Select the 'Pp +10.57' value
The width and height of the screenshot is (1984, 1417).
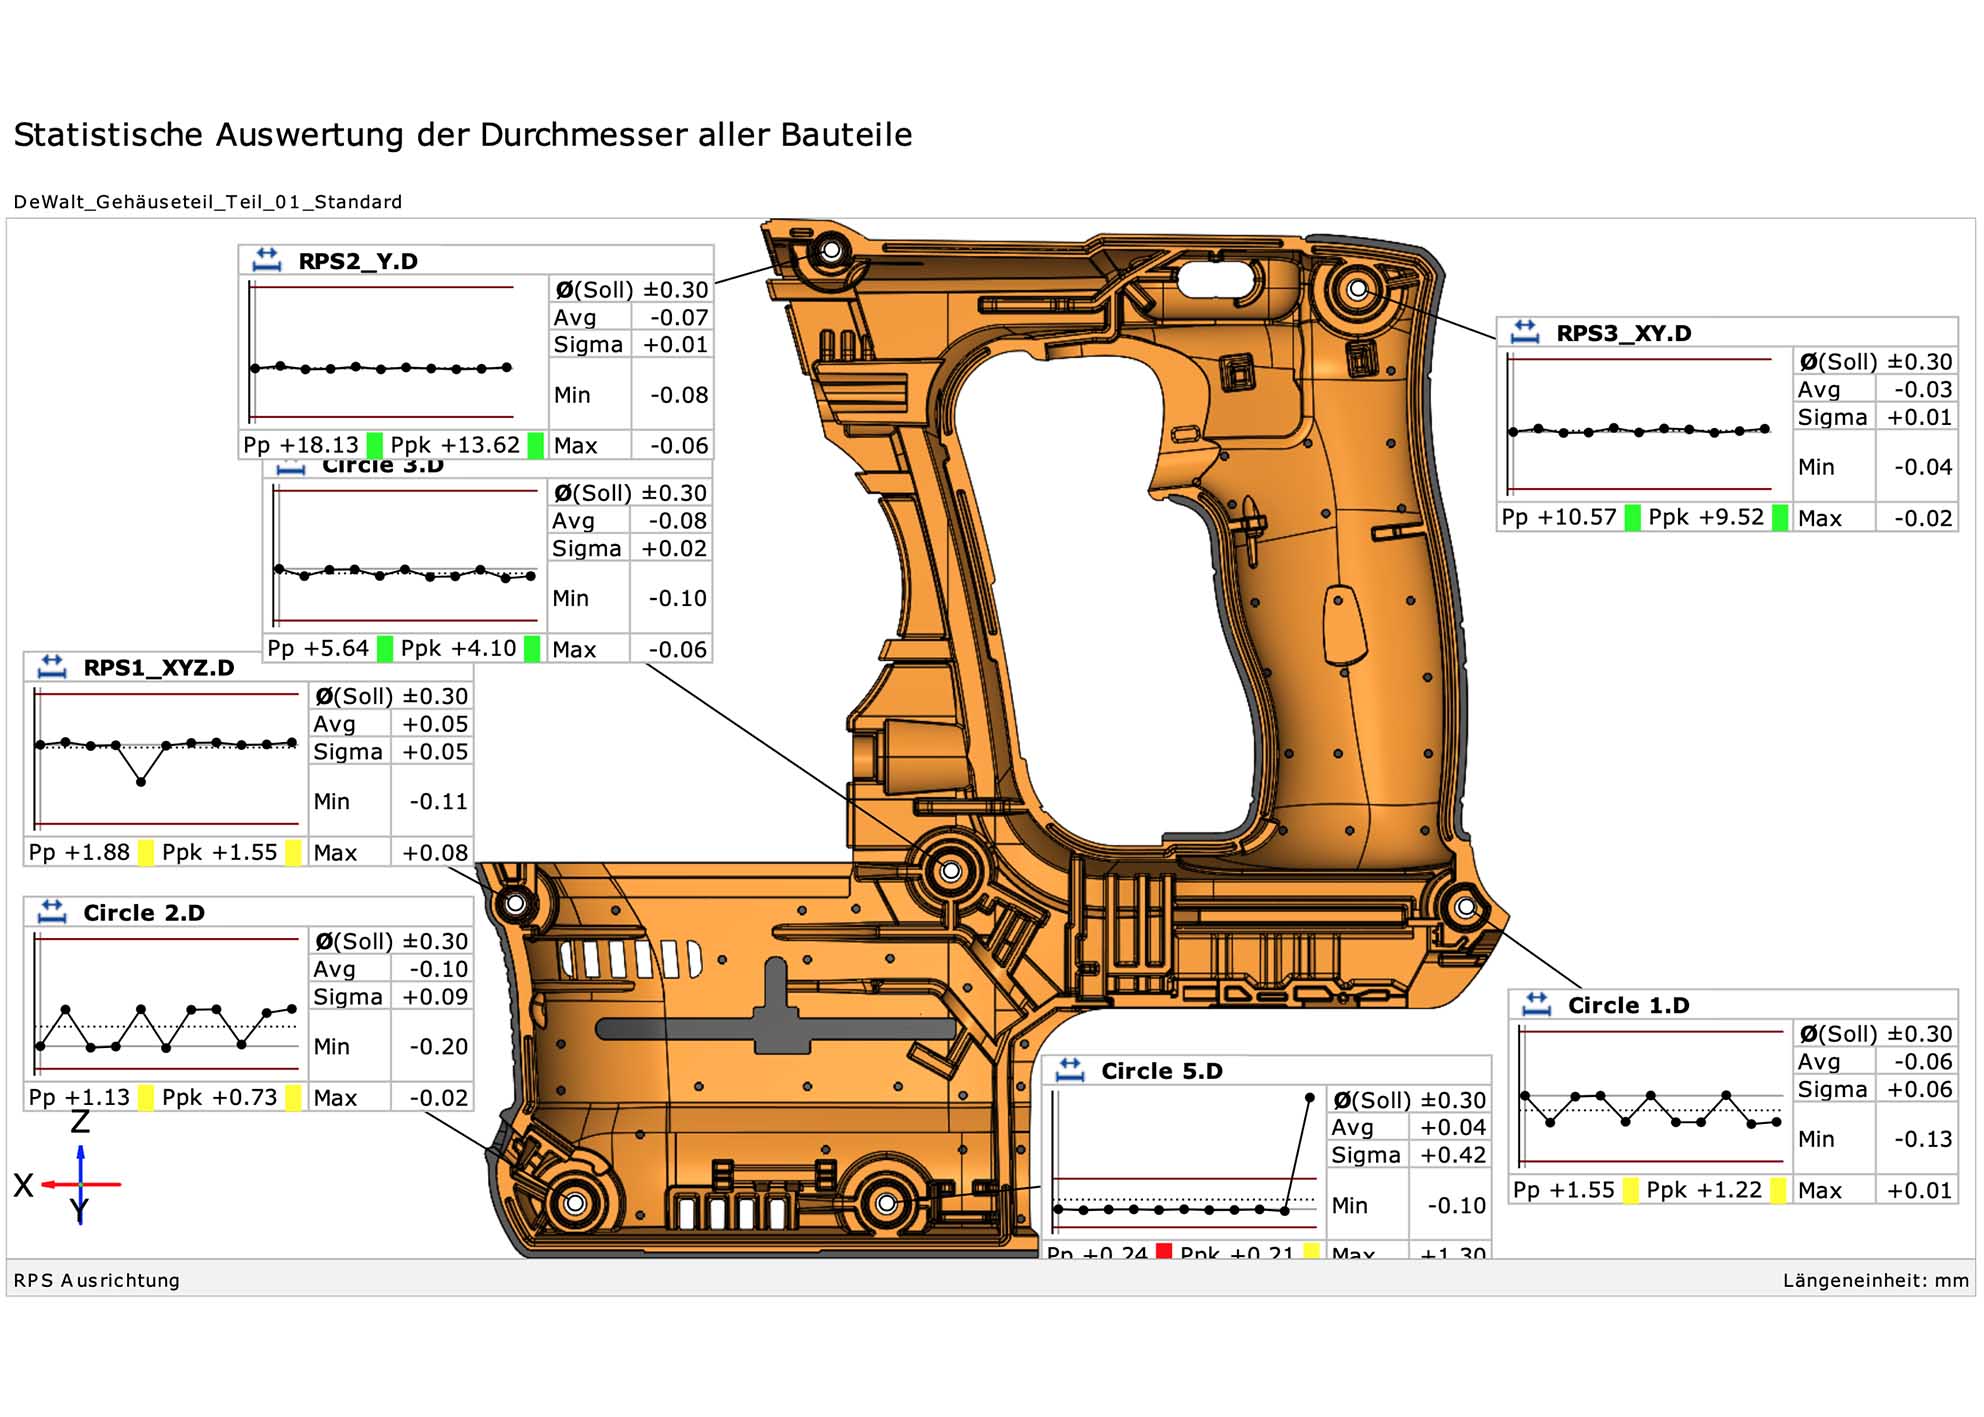pyautogui.click(x=1559, y=517)
